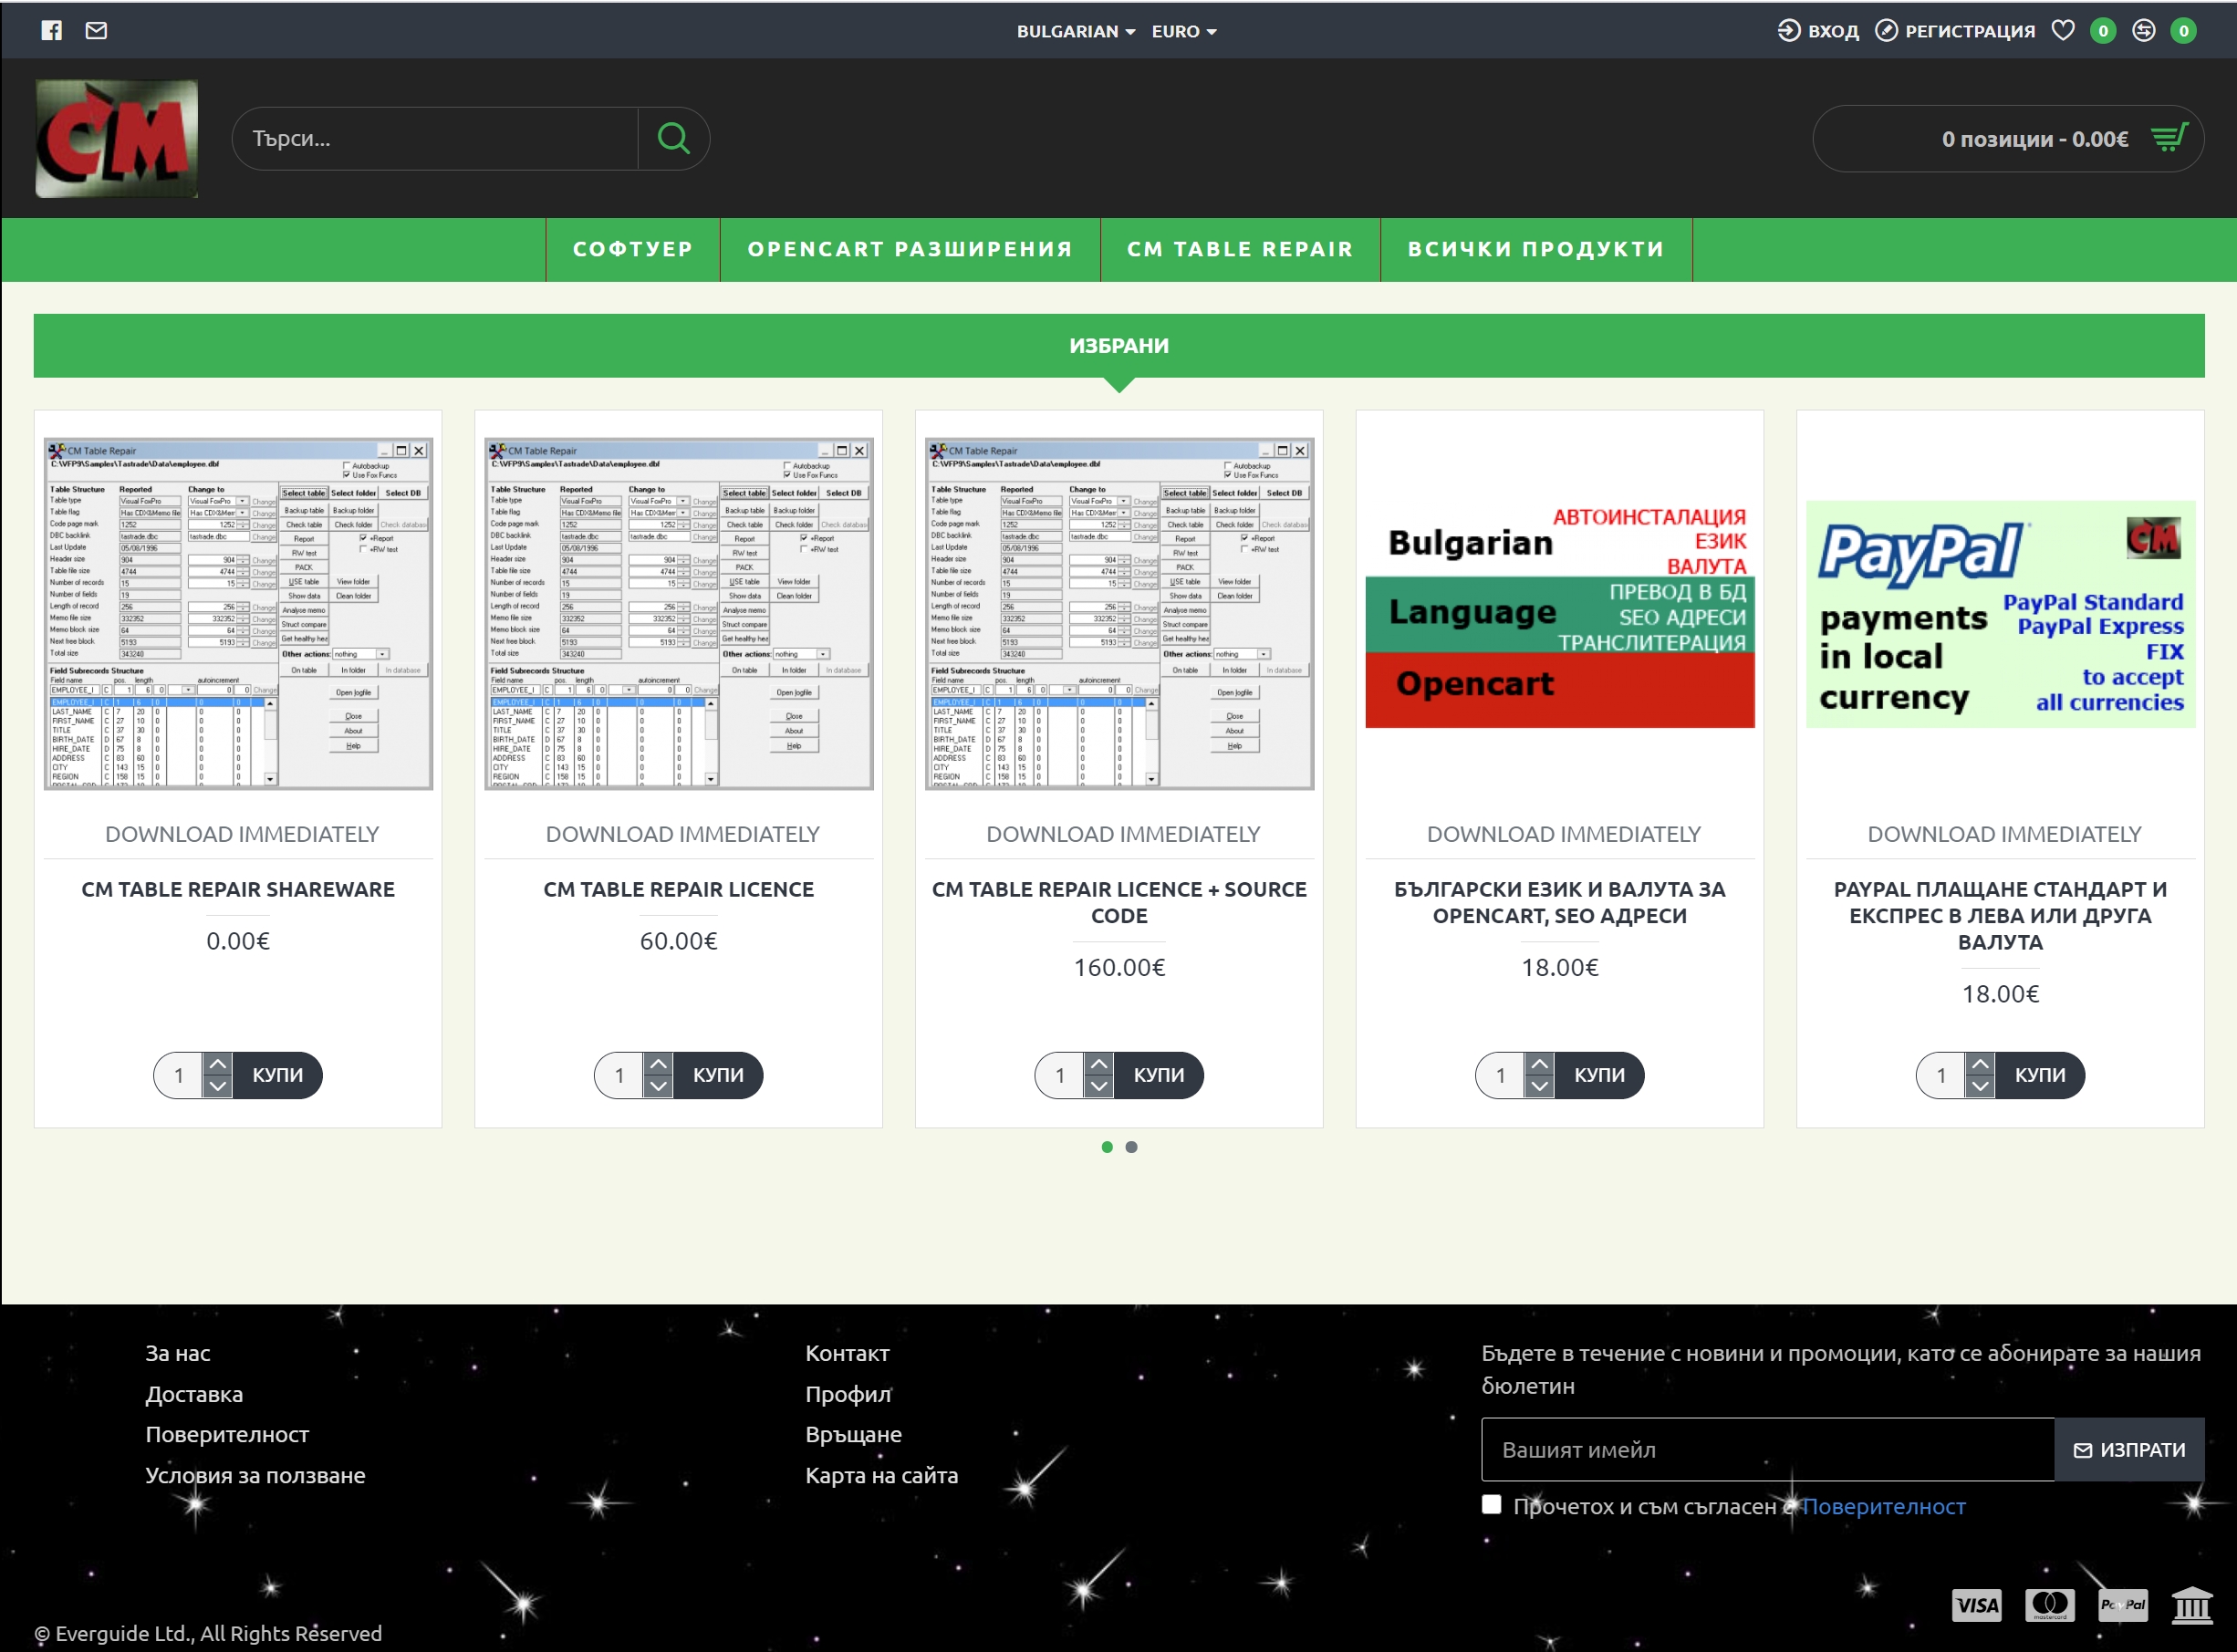Open Opencart Разширения menu item
This screenshot has height=1652, width=2237.
pyautogui.click(x=909, y=249)
